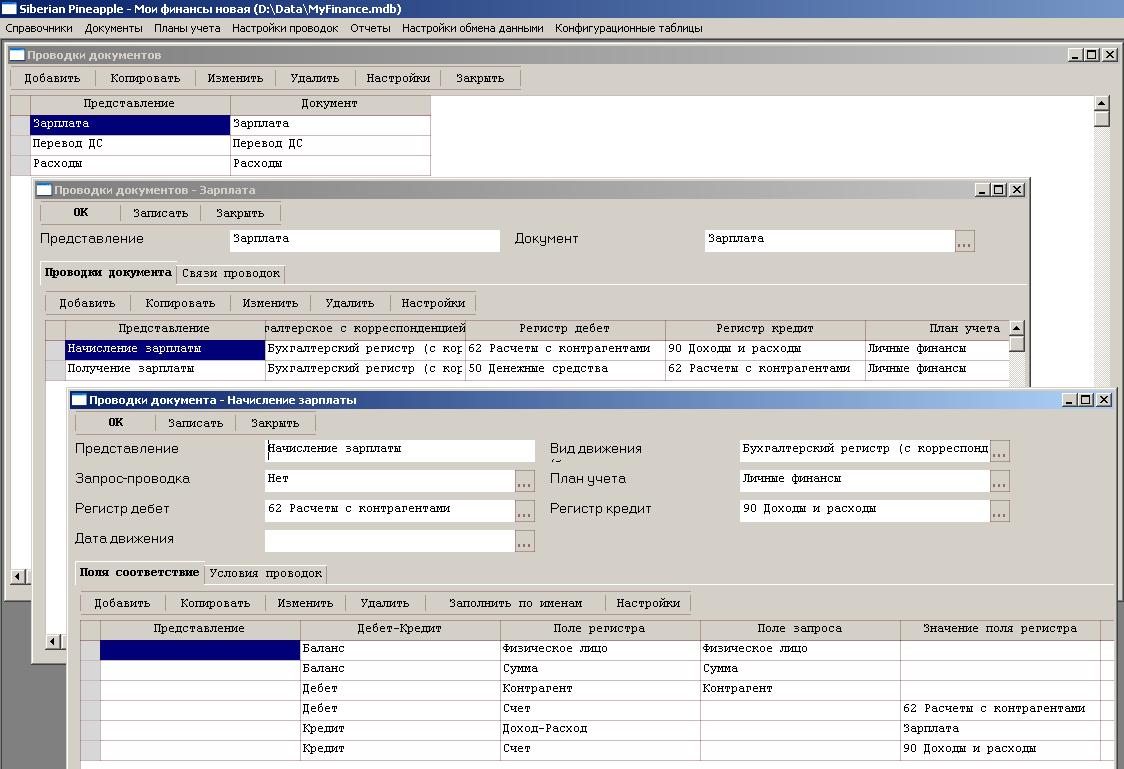Click Настройки in Проводки документа tab toolbar
Viewport: 1124px width, 769px height.
click(433, 303)
